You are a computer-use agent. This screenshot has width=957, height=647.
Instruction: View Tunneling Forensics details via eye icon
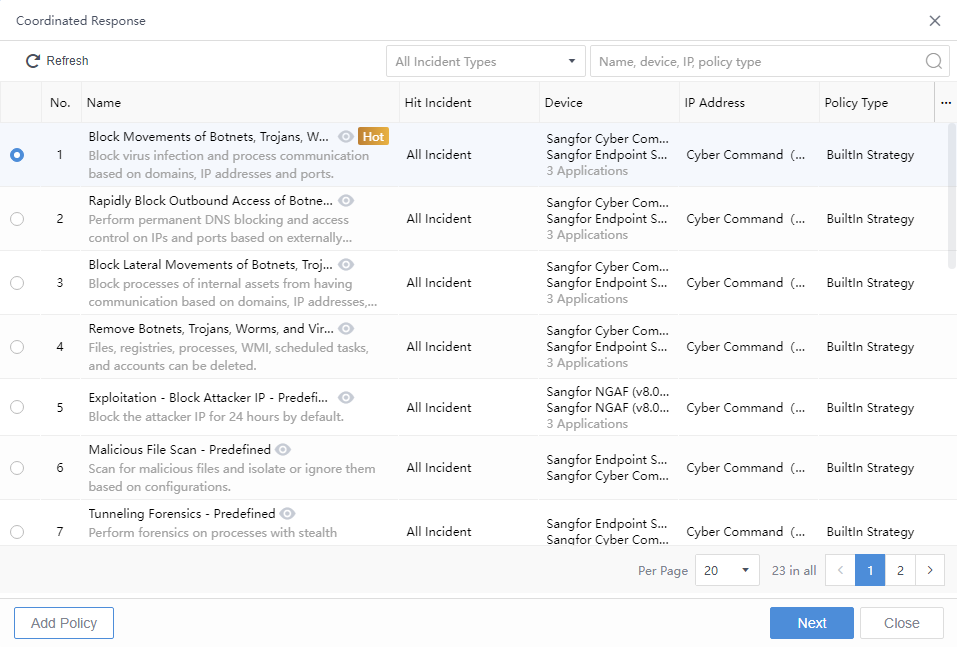pyautogui.click(x=288, y=514)
